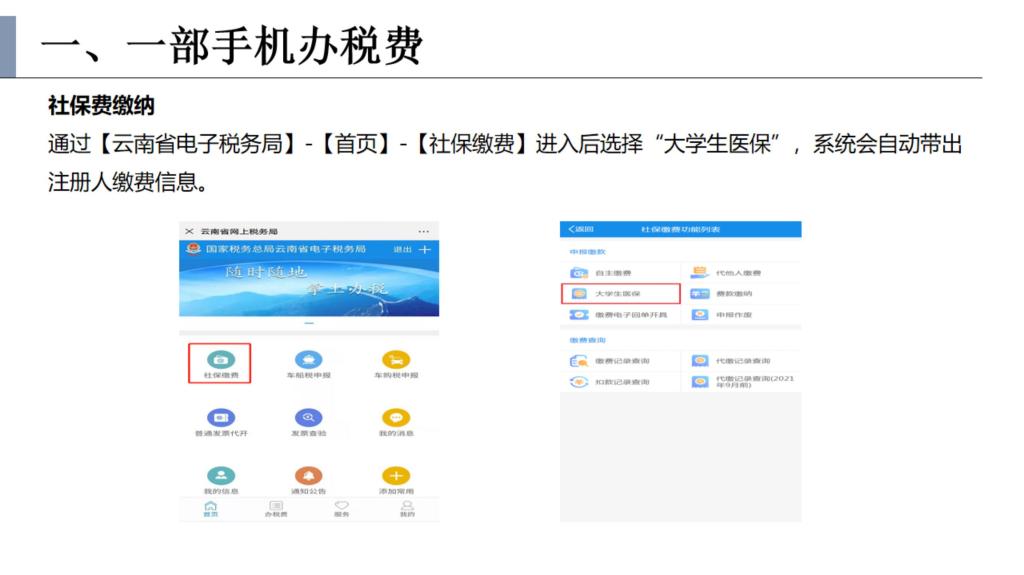Switch to the 服务 bottom tab
This screenshot has width=1024, height=575.
click(x=342, y=509)
